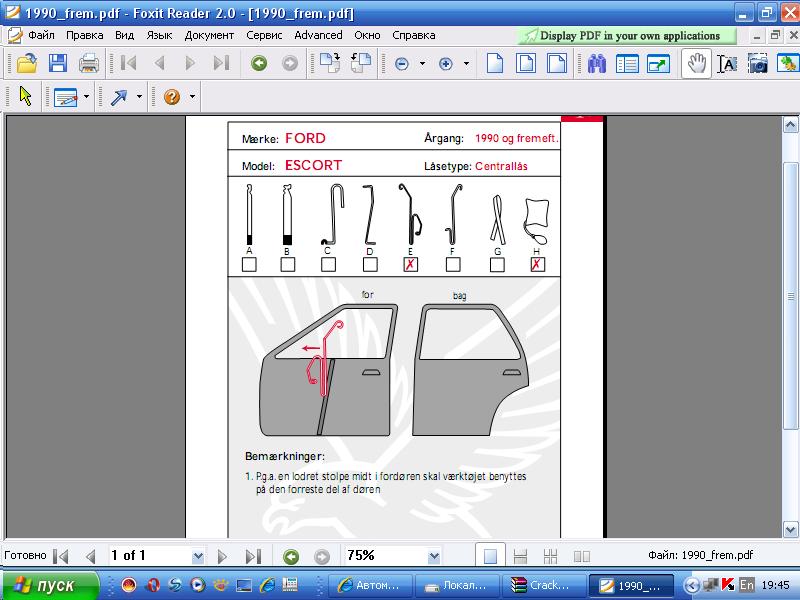The image size is (800, 600).
Task: Open the Язык menu
Action: (x=159, y=35)
